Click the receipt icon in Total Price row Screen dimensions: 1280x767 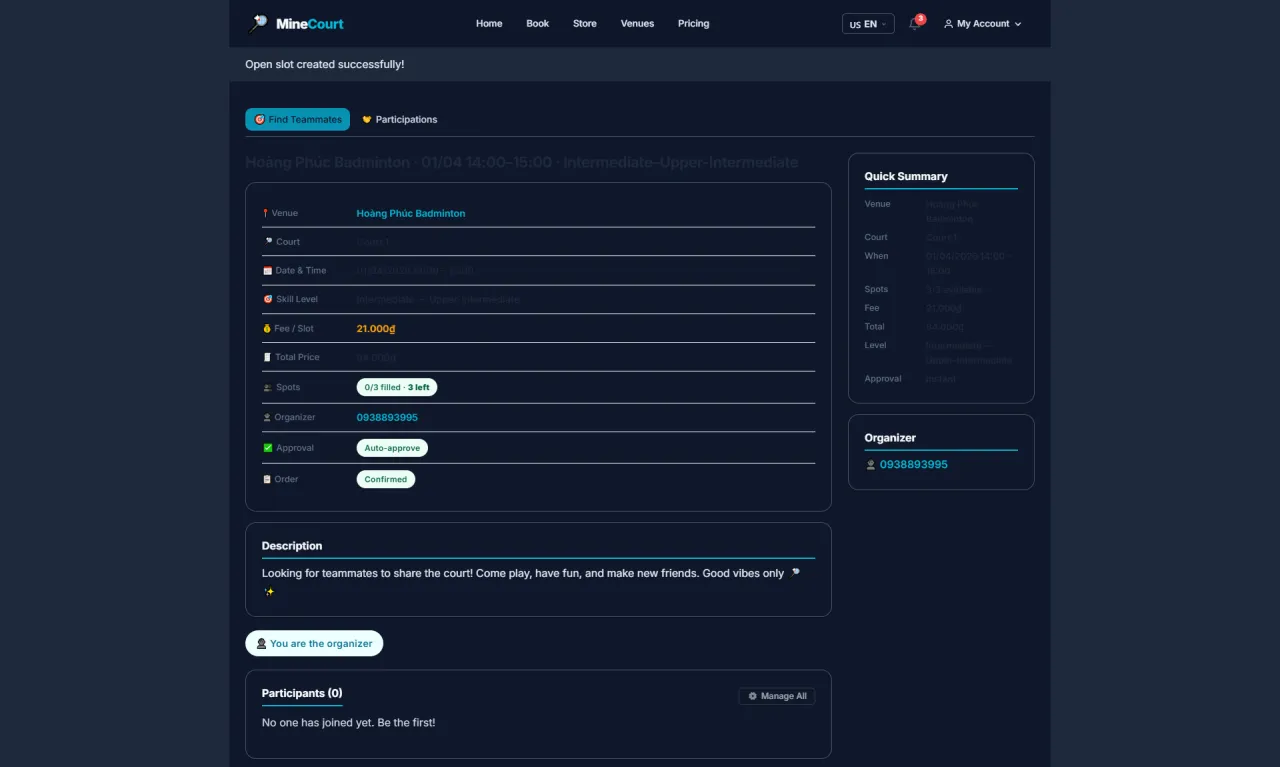click(268, 357)
